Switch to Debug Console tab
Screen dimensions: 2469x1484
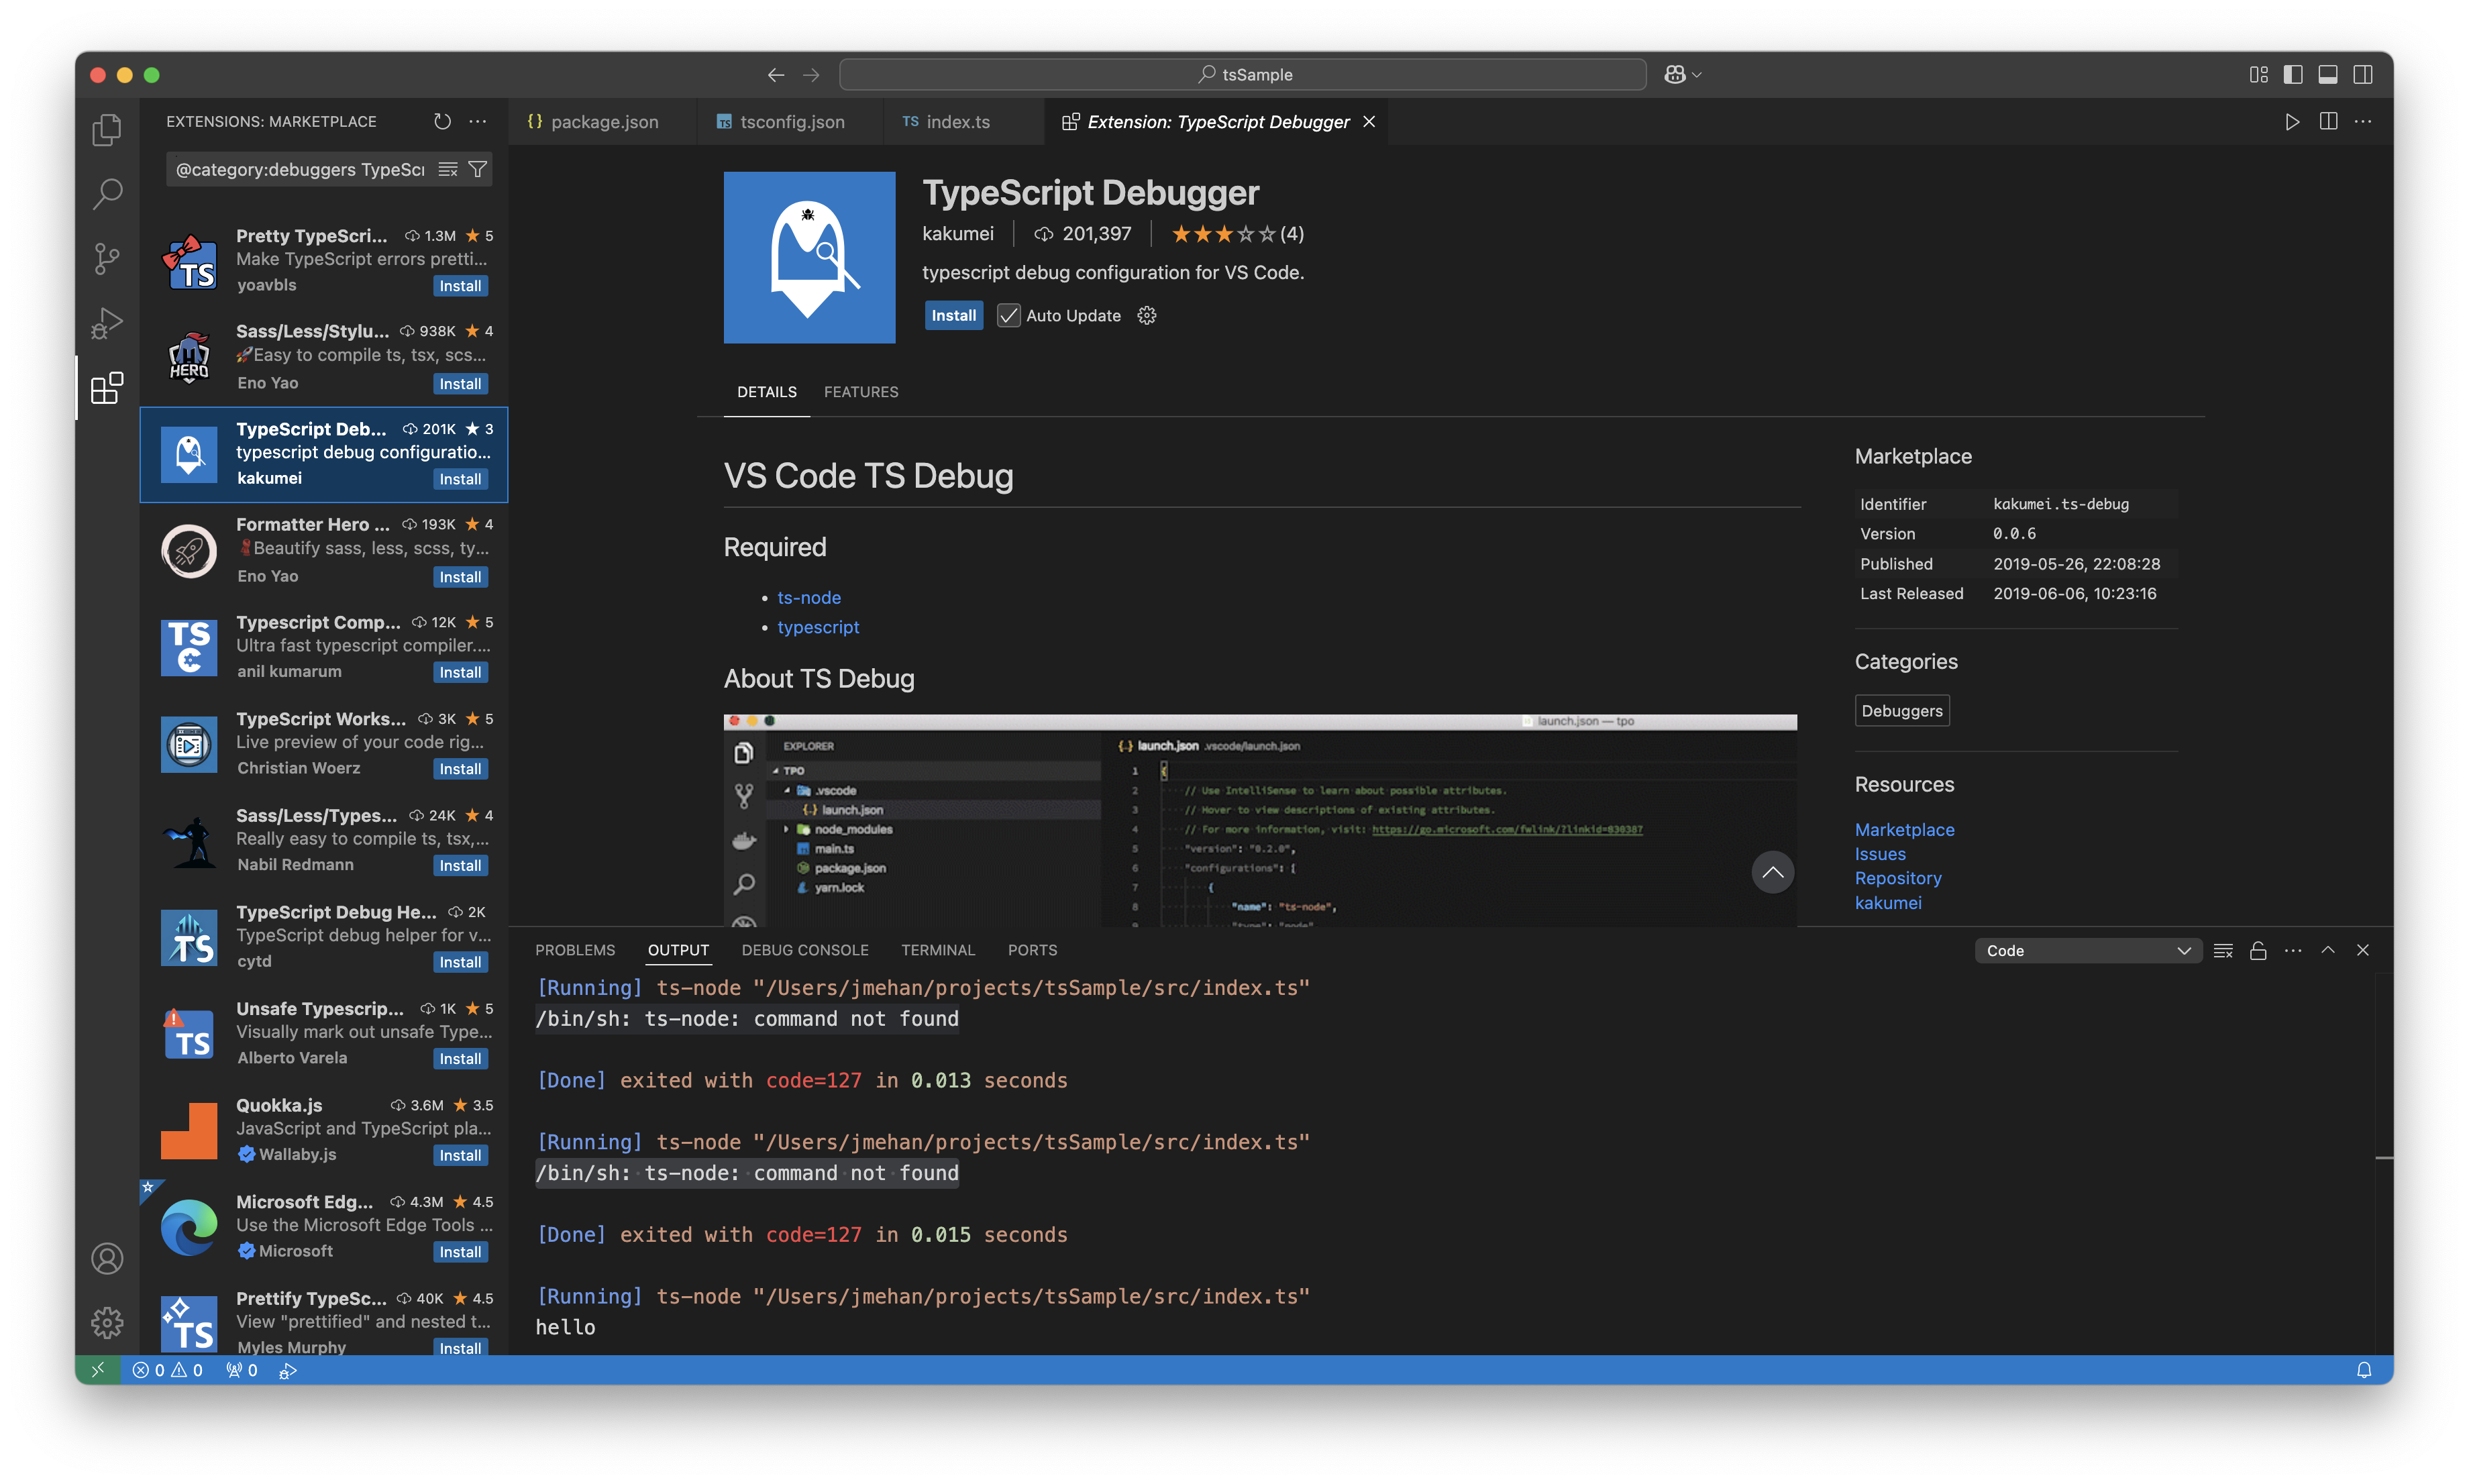(x=805, y=950)
